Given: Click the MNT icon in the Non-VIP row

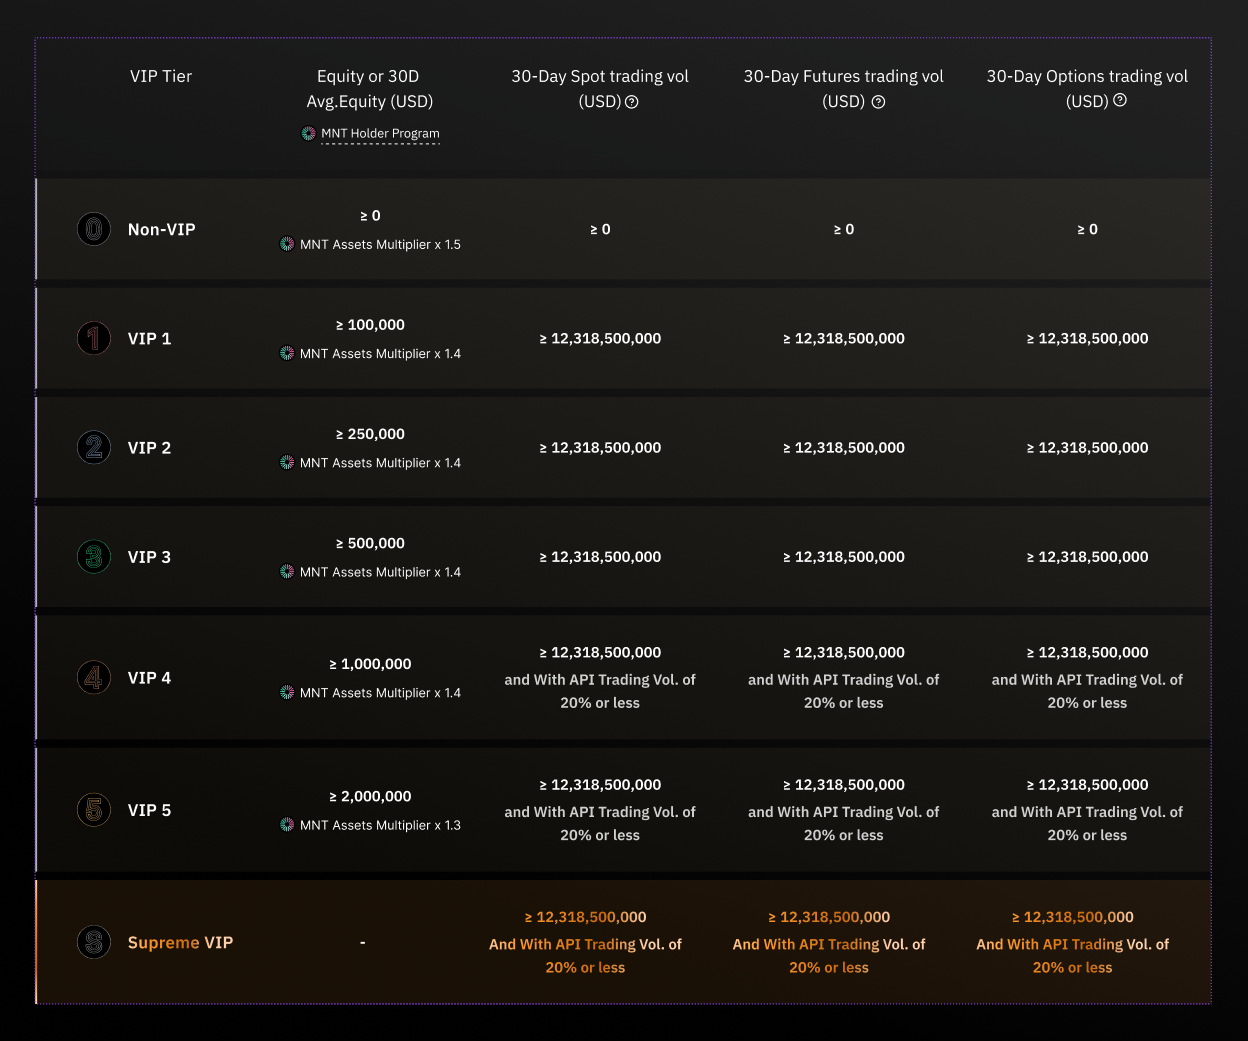Looking at the screenshot, I should (286, 244).
